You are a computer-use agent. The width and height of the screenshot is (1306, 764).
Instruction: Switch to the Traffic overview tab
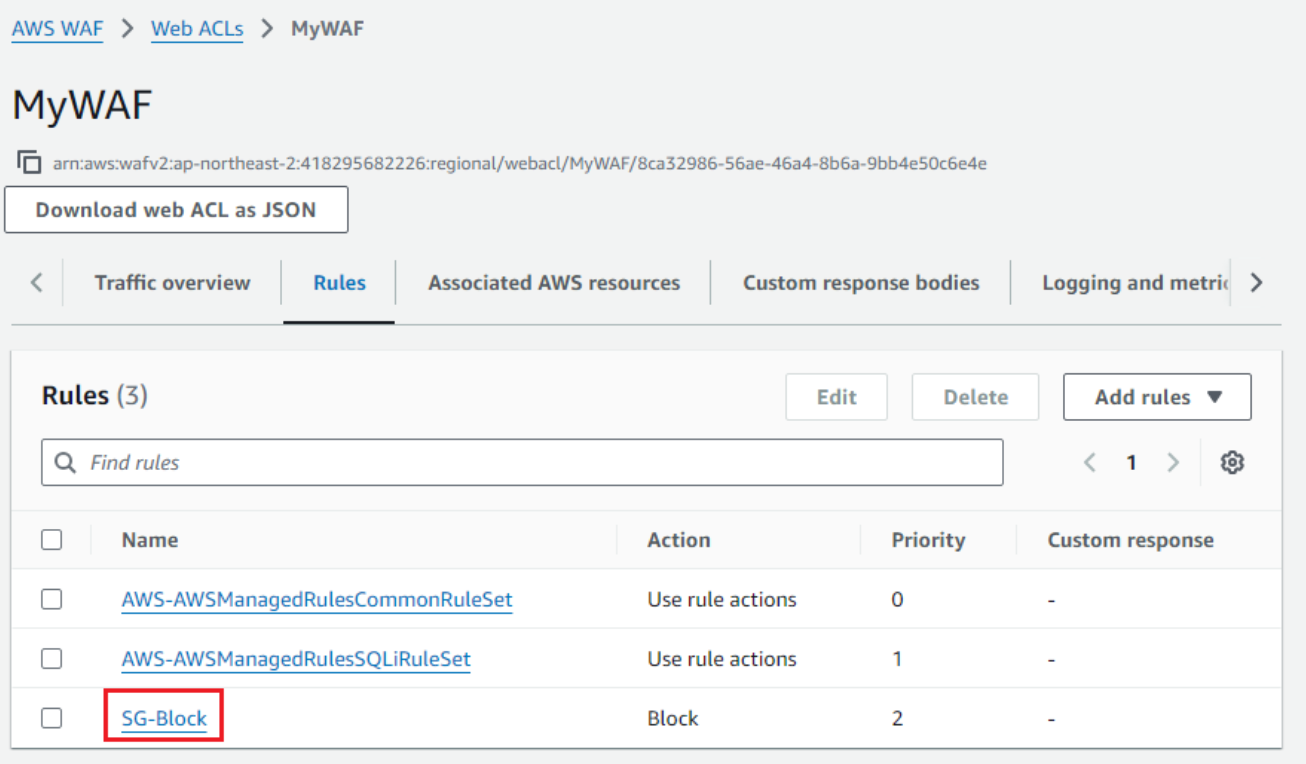[172, 283]
